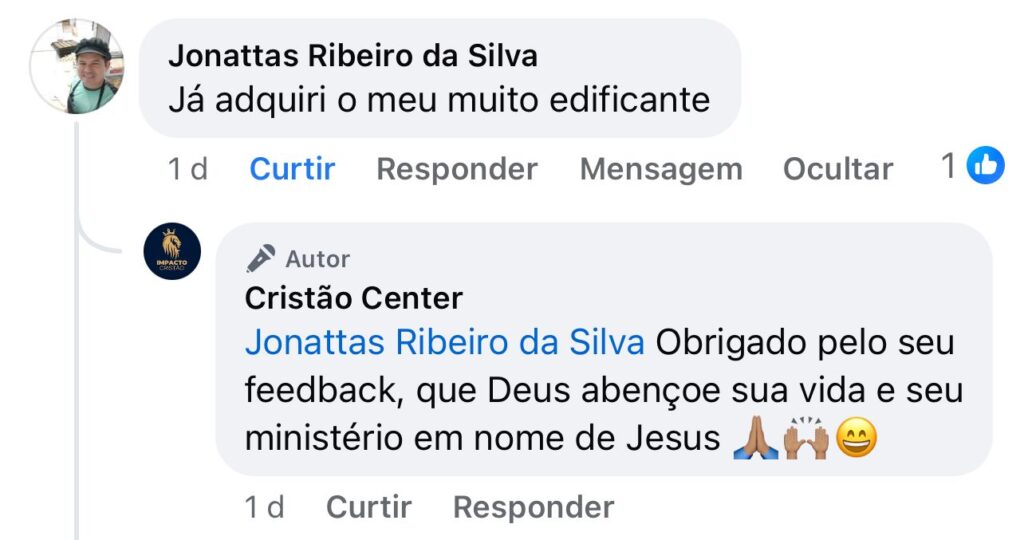
Task: Open the 1 d timestamp on the reply
Action: [x=265, y=507]
